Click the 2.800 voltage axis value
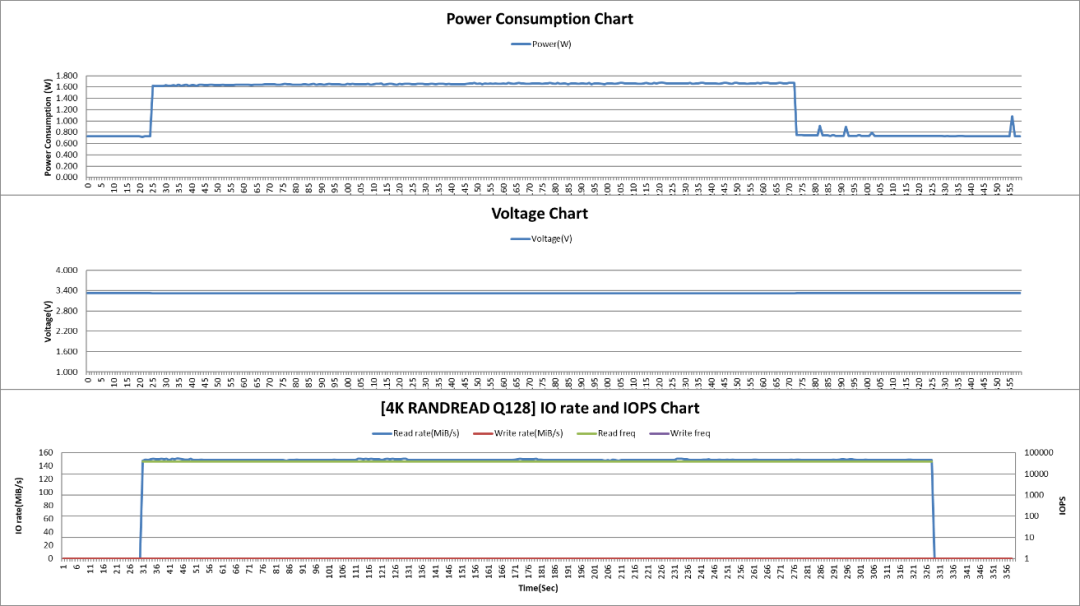 [x=67, y=311]
